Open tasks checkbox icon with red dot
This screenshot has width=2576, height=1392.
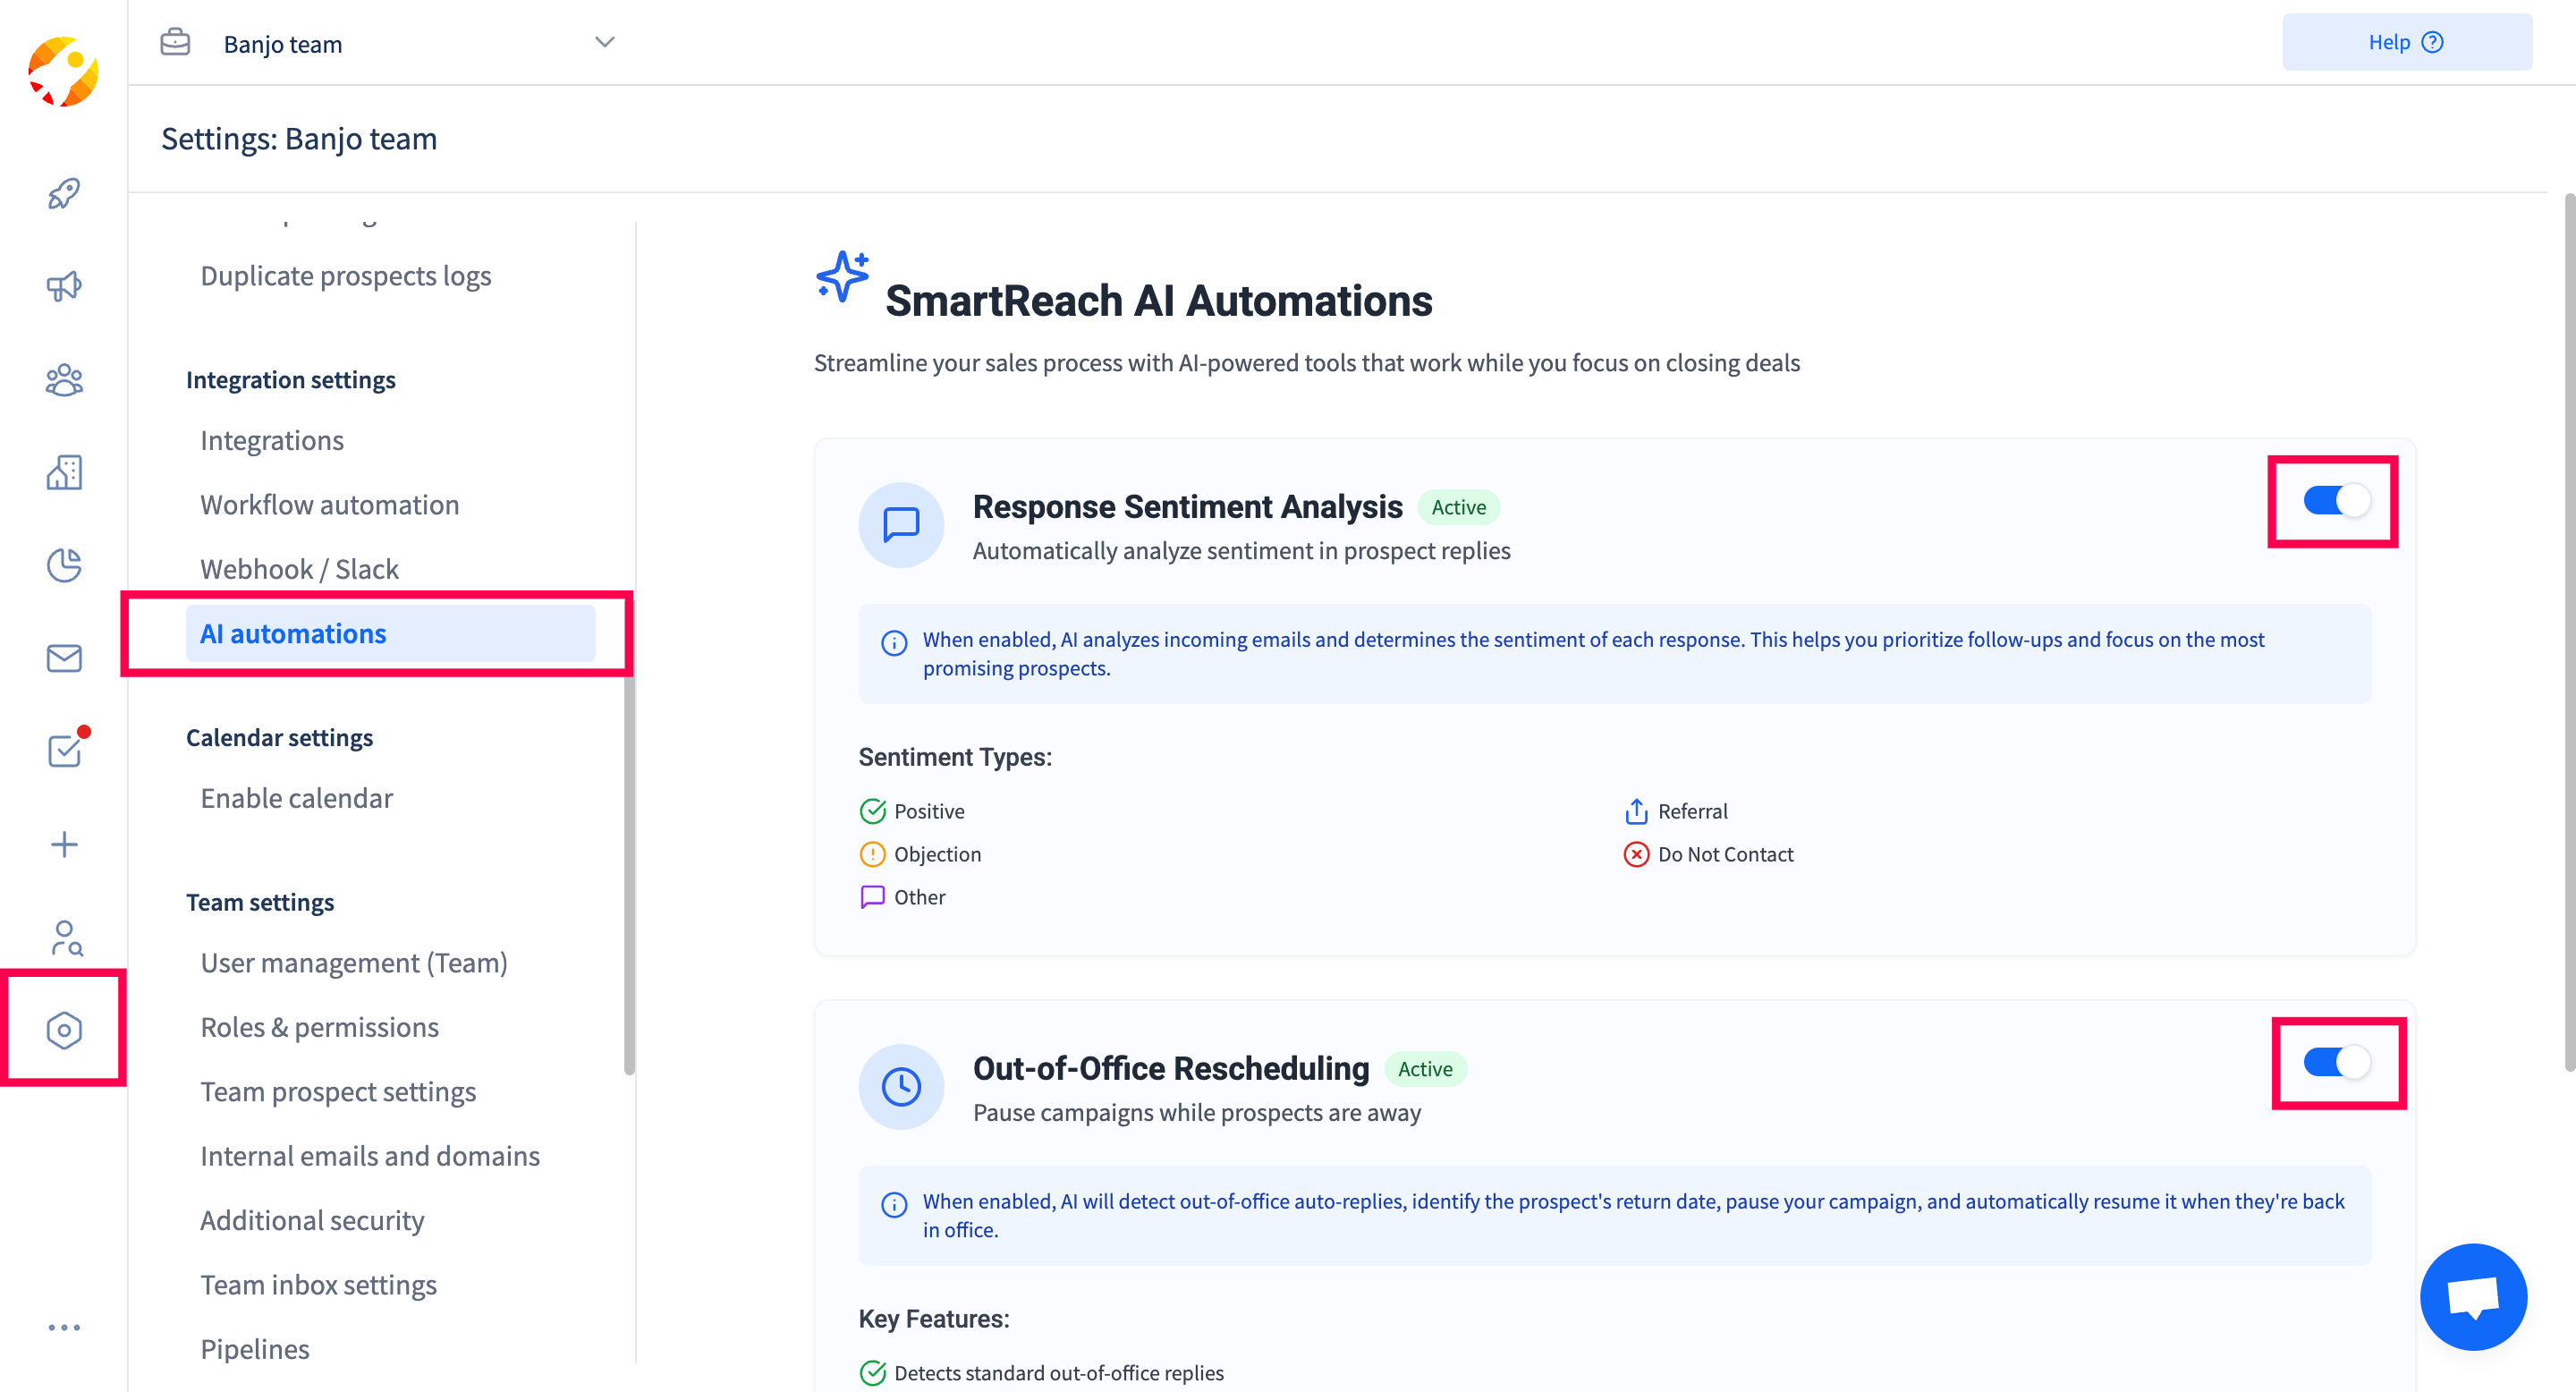(x=64, y=750)
